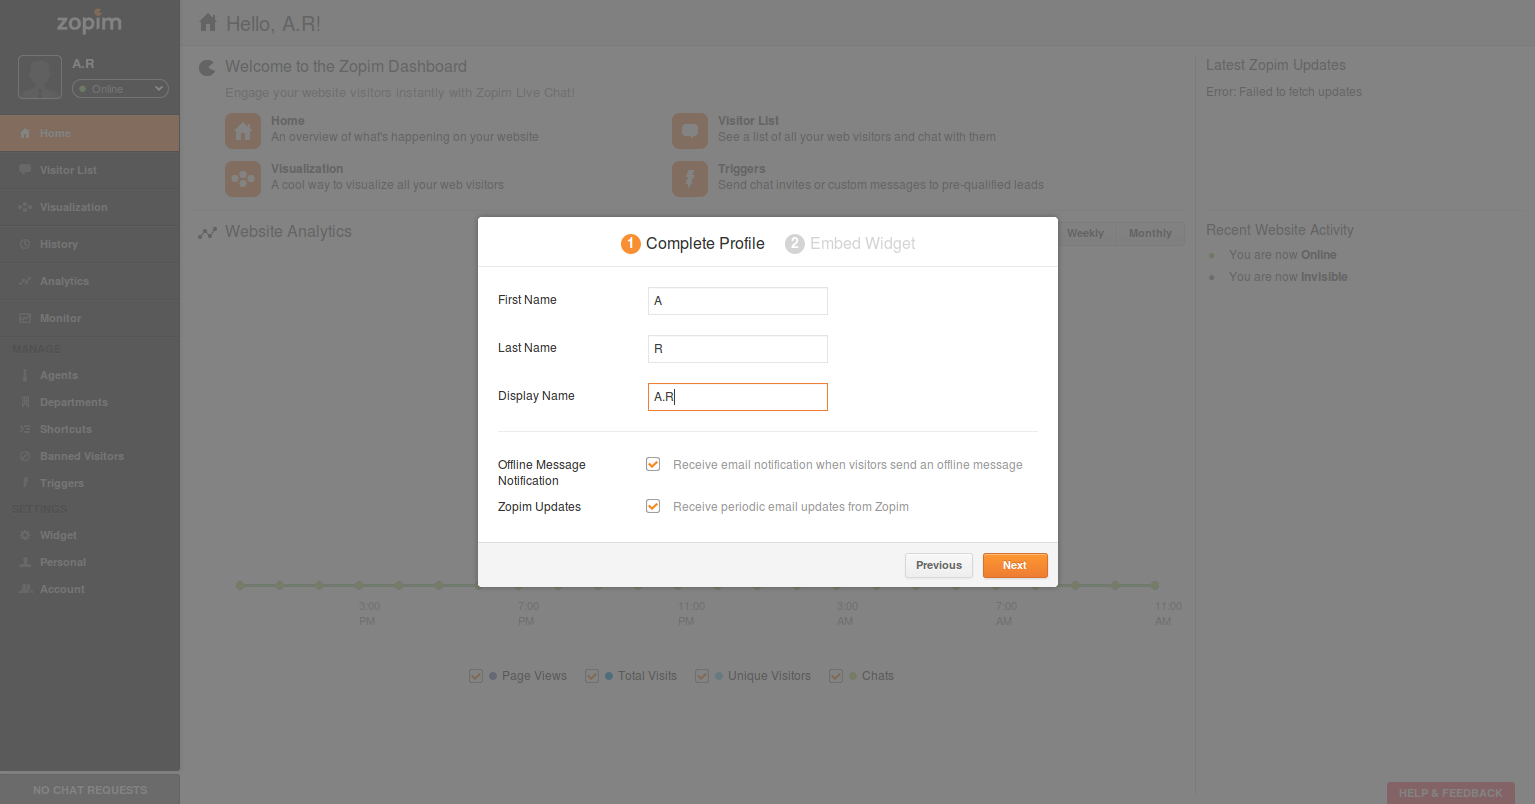Toggle the Chats chart checkbox

(x=836, y=676)
